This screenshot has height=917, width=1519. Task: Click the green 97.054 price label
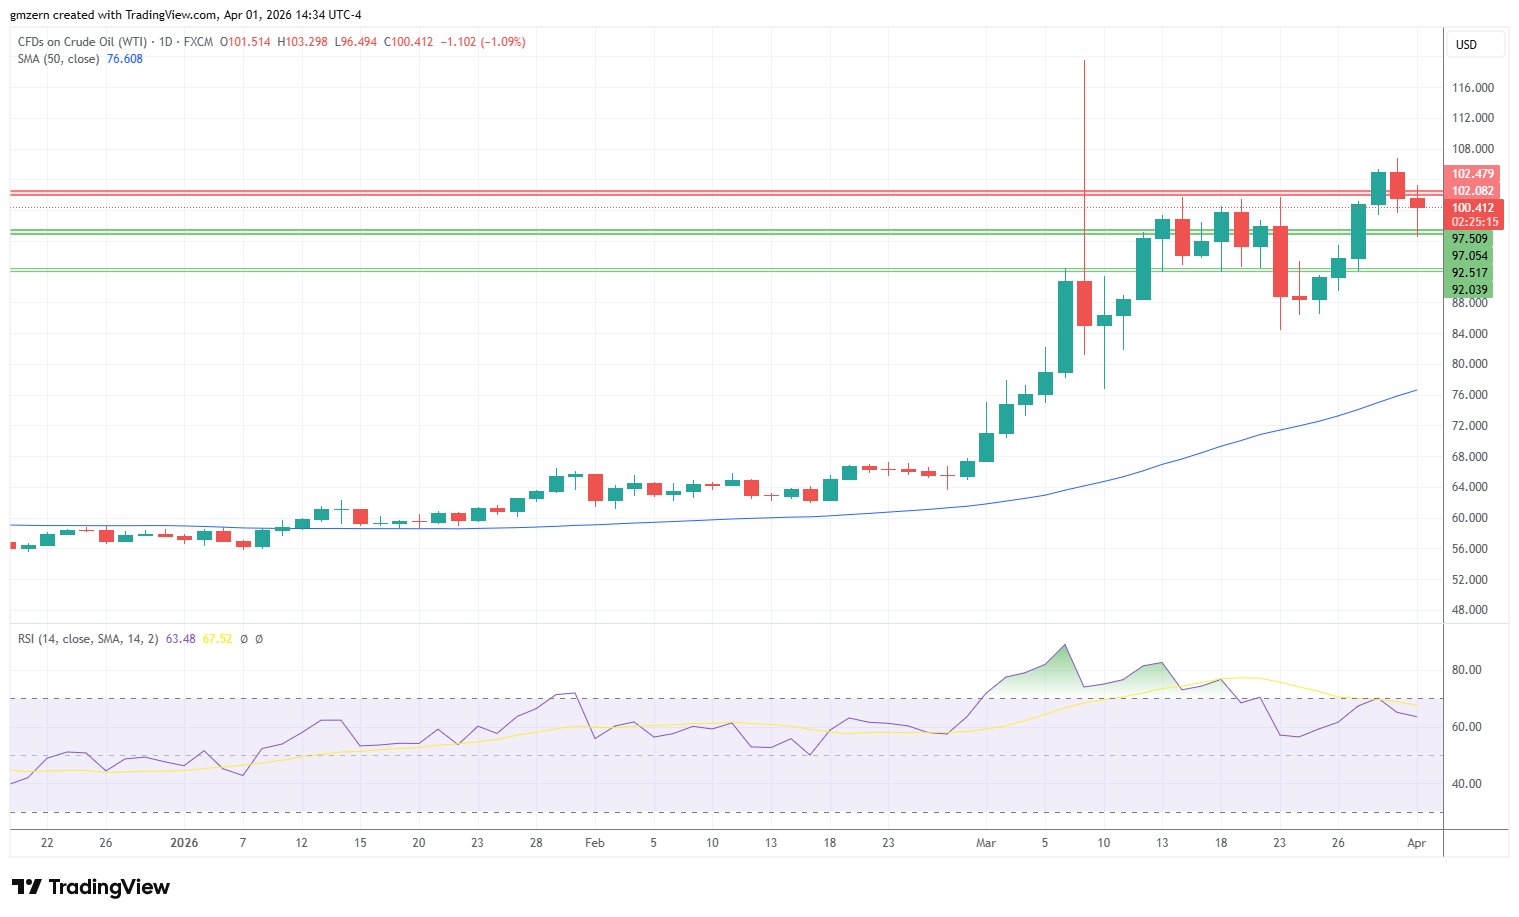1469,256
